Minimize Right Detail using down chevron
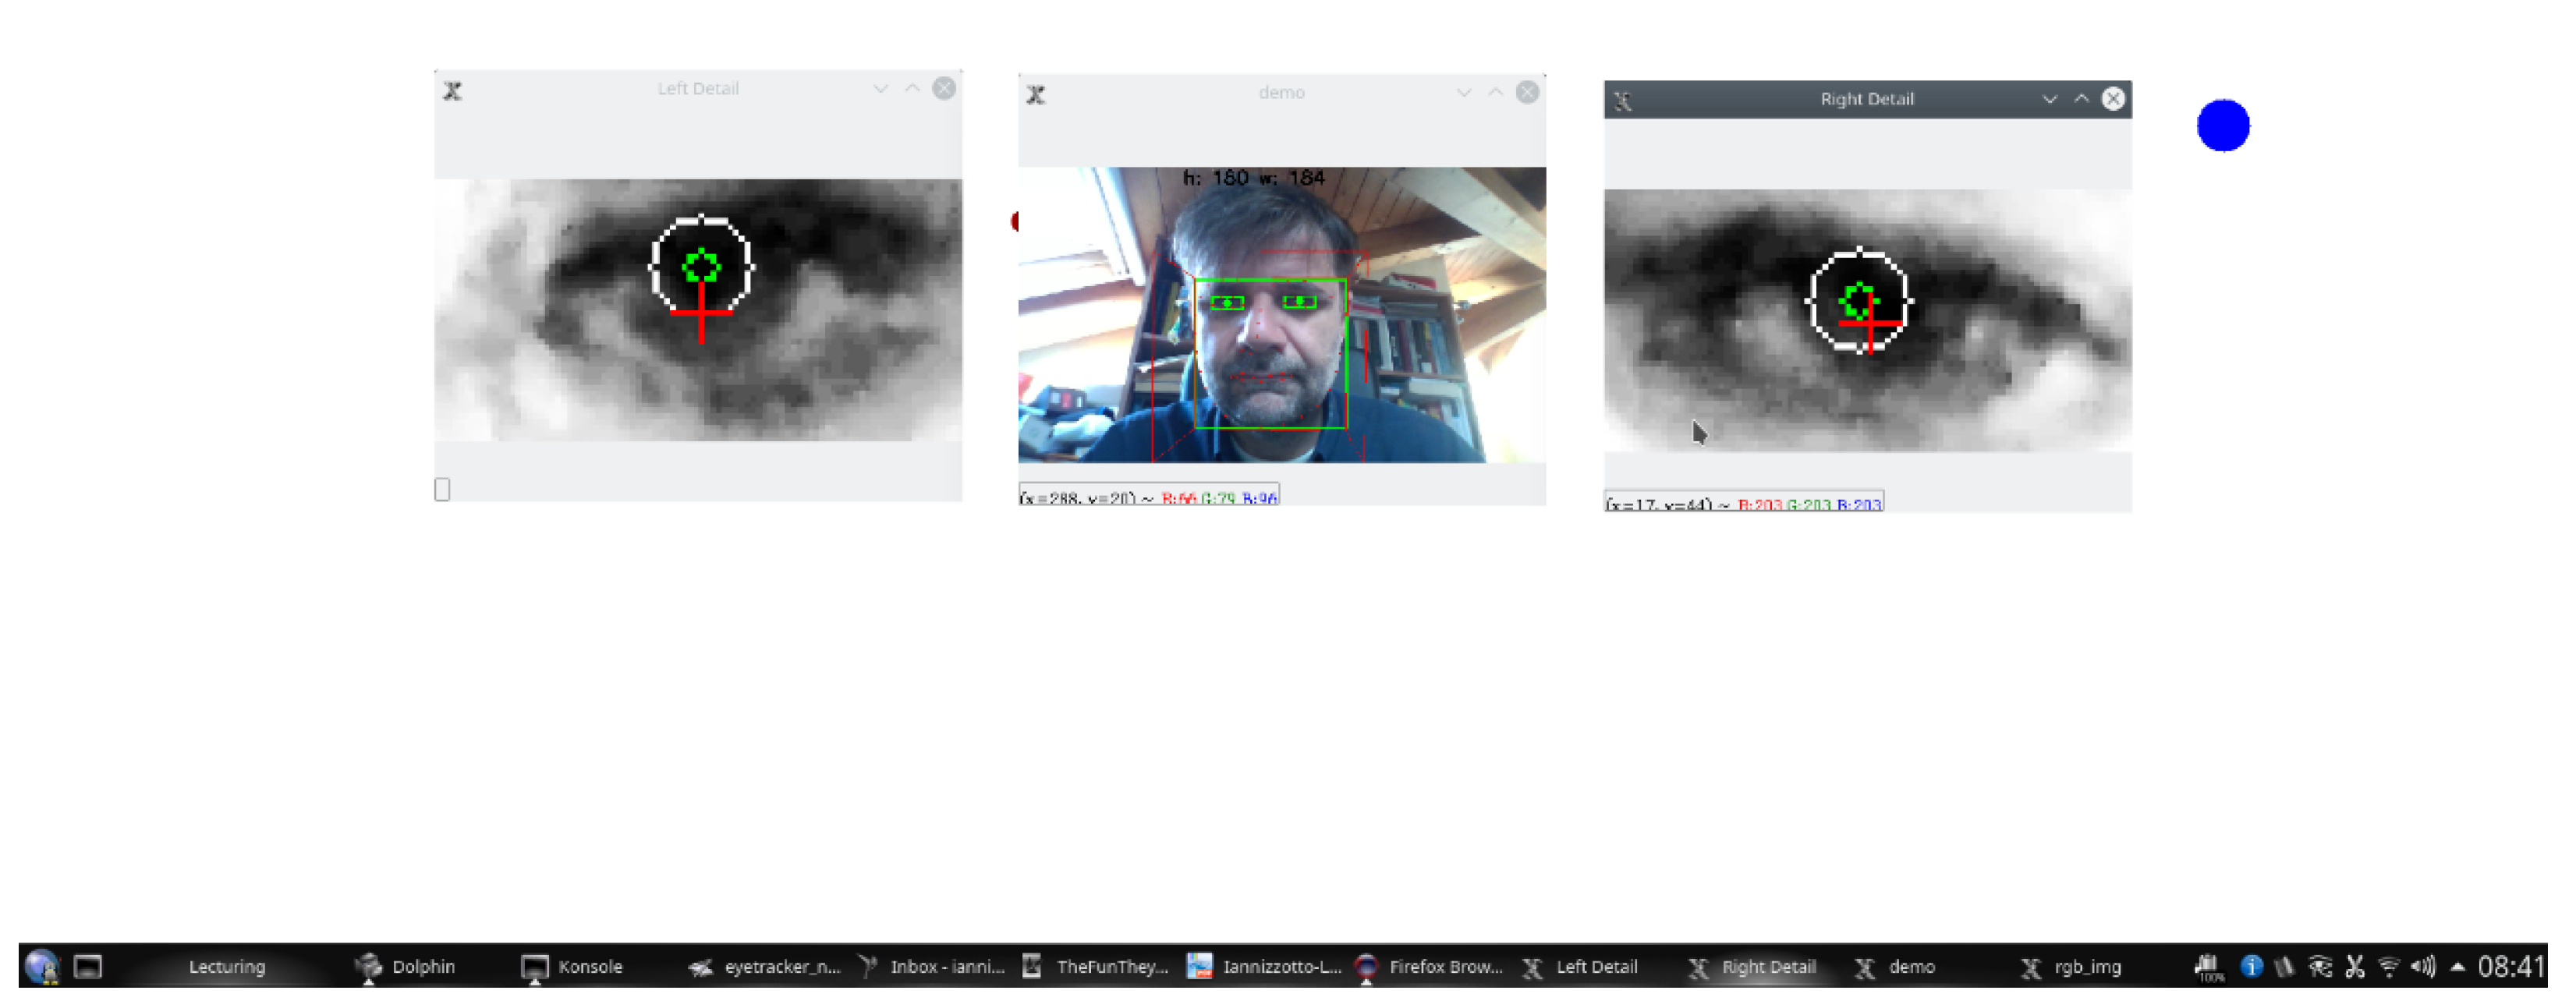Screen dimensions: 2576x1001 point(2049,99)
